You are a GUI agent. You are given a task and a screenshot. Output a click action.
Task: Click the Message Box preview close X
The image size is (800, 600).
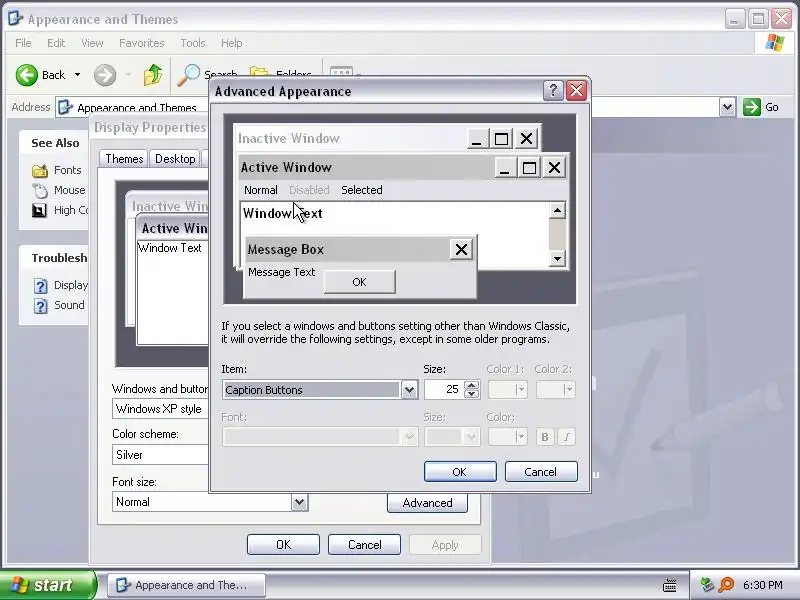[x=461, y=249]
